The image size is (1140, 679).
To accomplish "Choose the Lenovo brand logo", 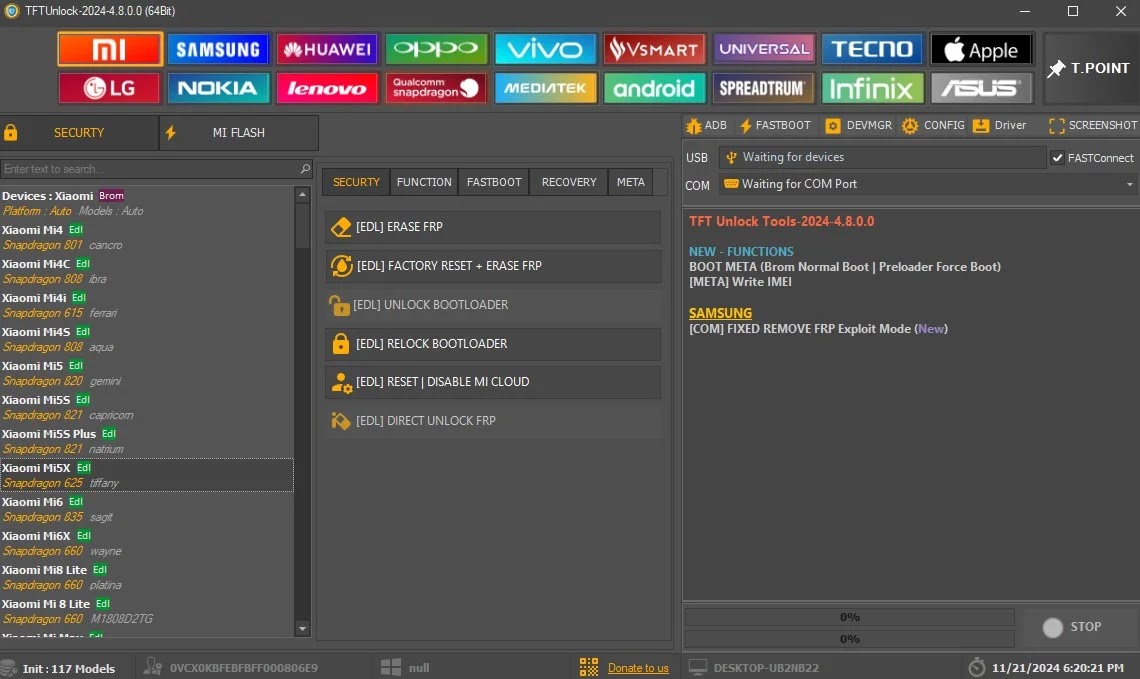I will [327, 88].
